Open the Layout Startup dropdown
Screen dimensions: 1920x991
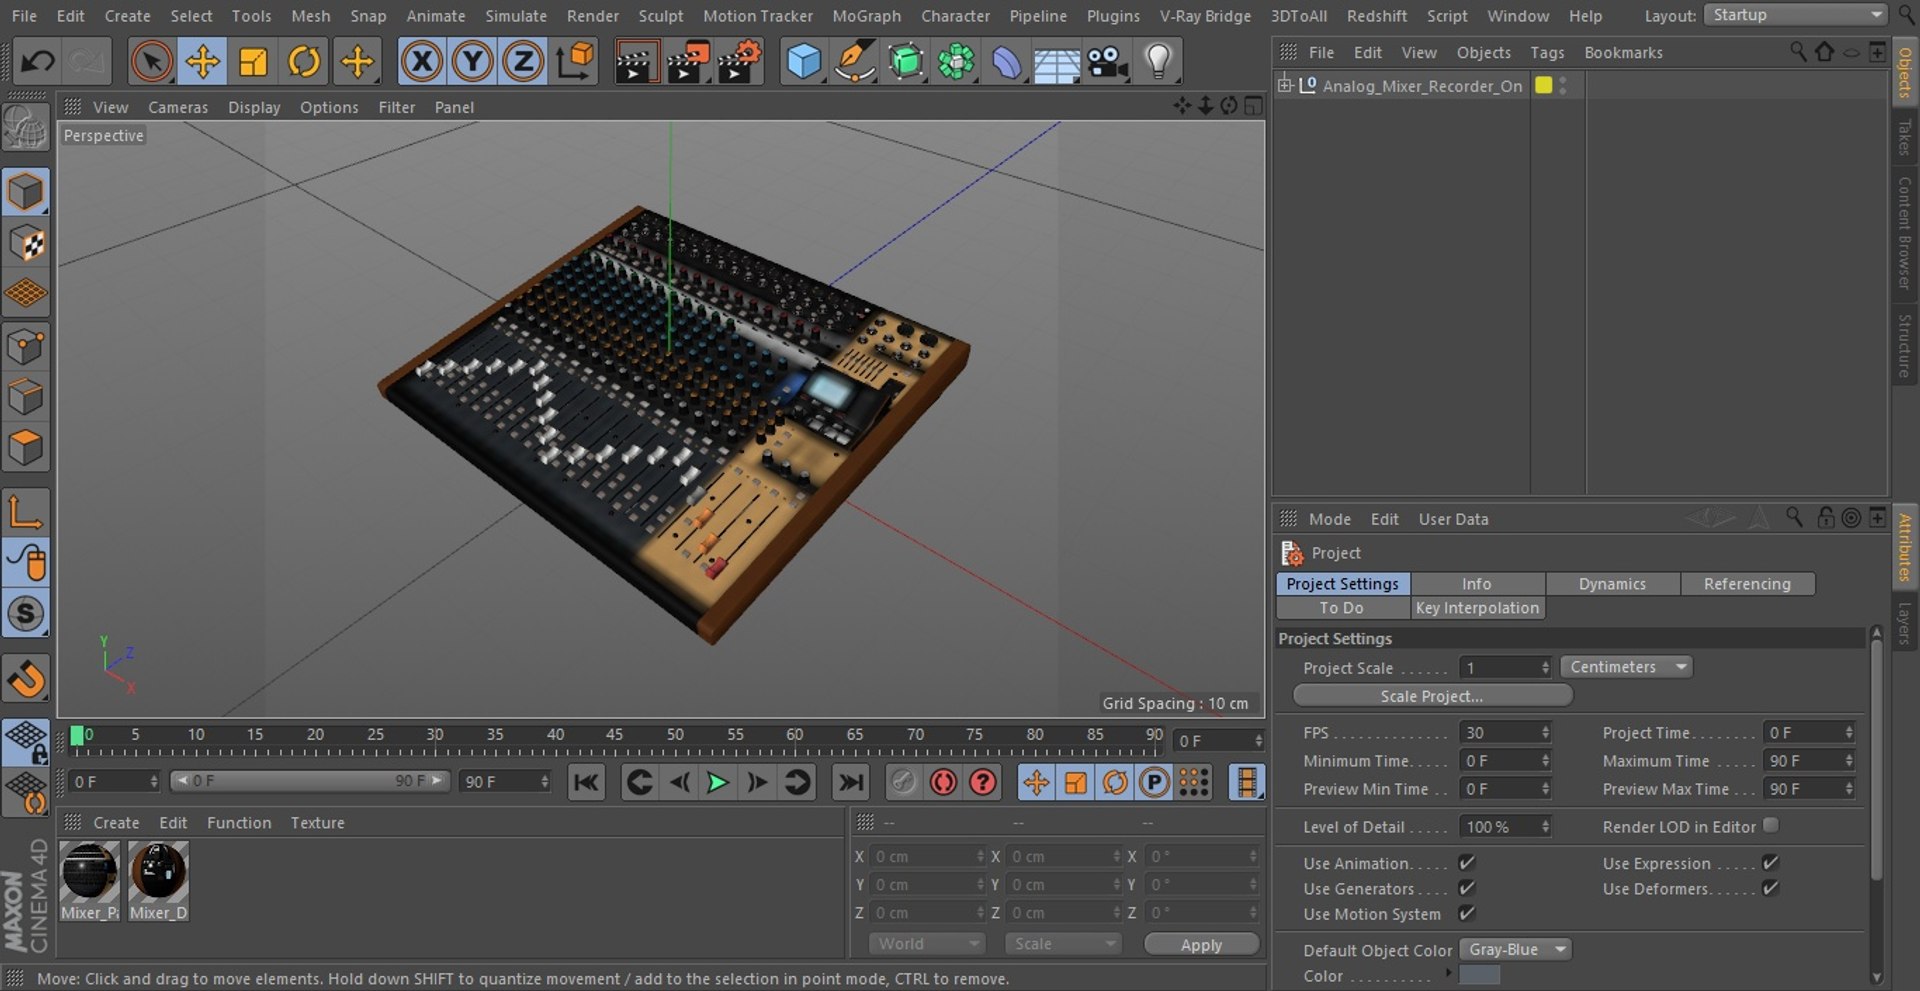(x=1795, y=15)
